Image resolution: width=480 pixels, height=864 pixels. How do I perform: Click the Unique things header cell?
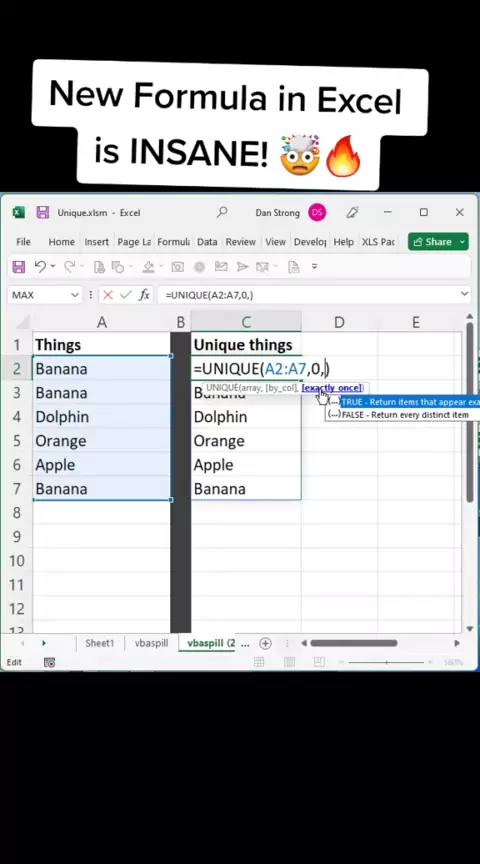click(x=246, y=345)
